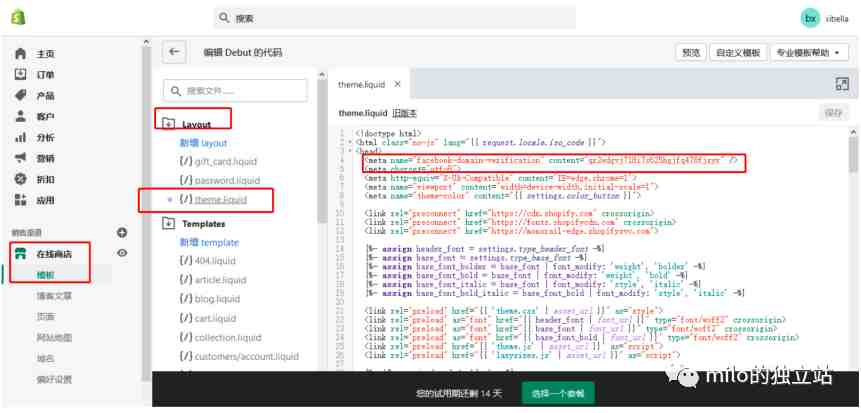Click the file search input field
Image resolution: width=861 pixels, height=413 pixels.
(x=235, y=91)
